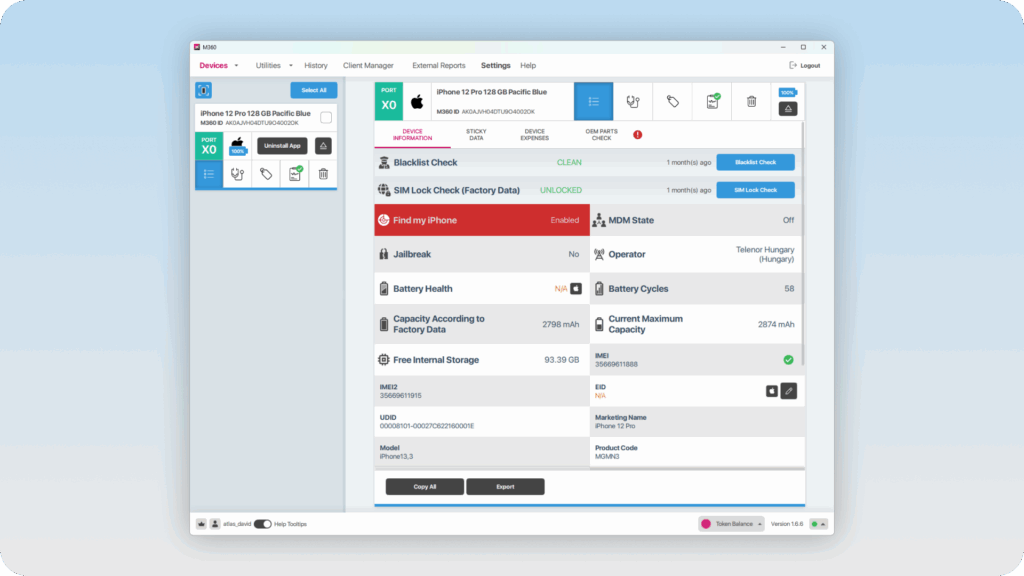
Task: Click the Apple logo in the device header
Action: (417, 102)
